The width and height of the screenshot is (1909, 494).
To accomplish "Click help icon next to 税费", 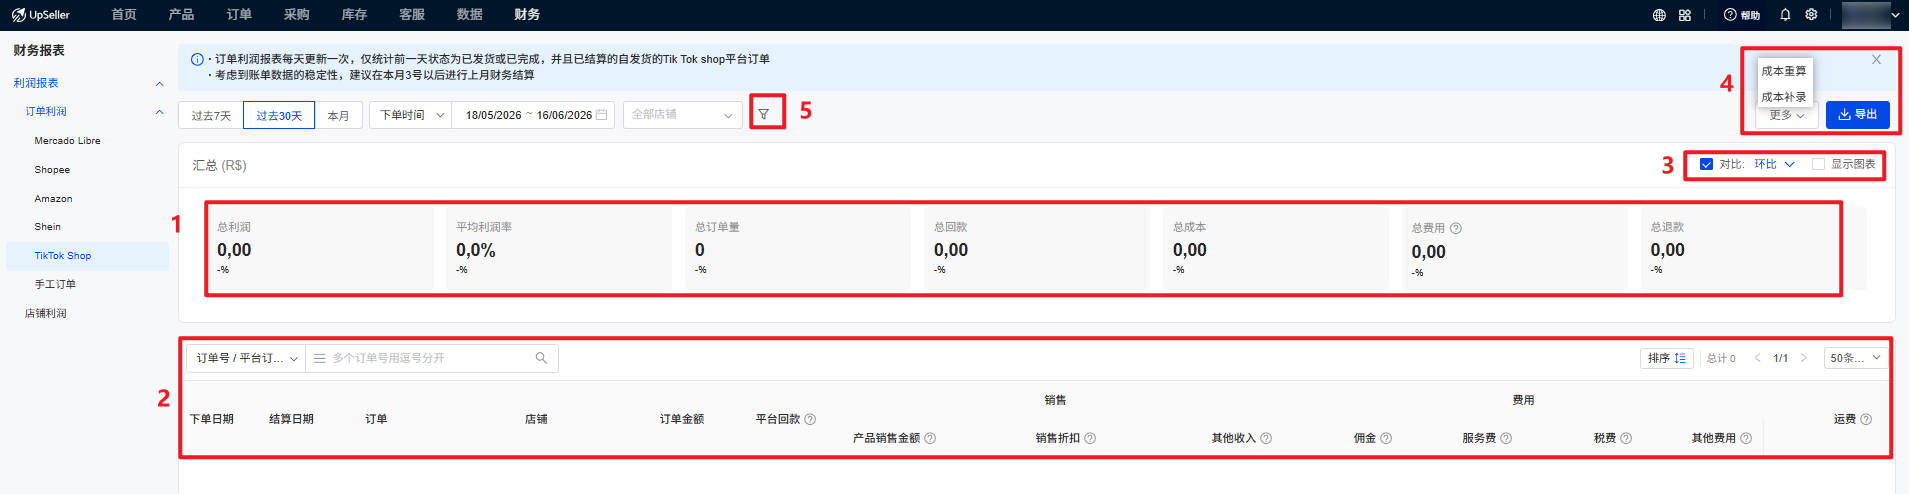I will point(1626,438).
